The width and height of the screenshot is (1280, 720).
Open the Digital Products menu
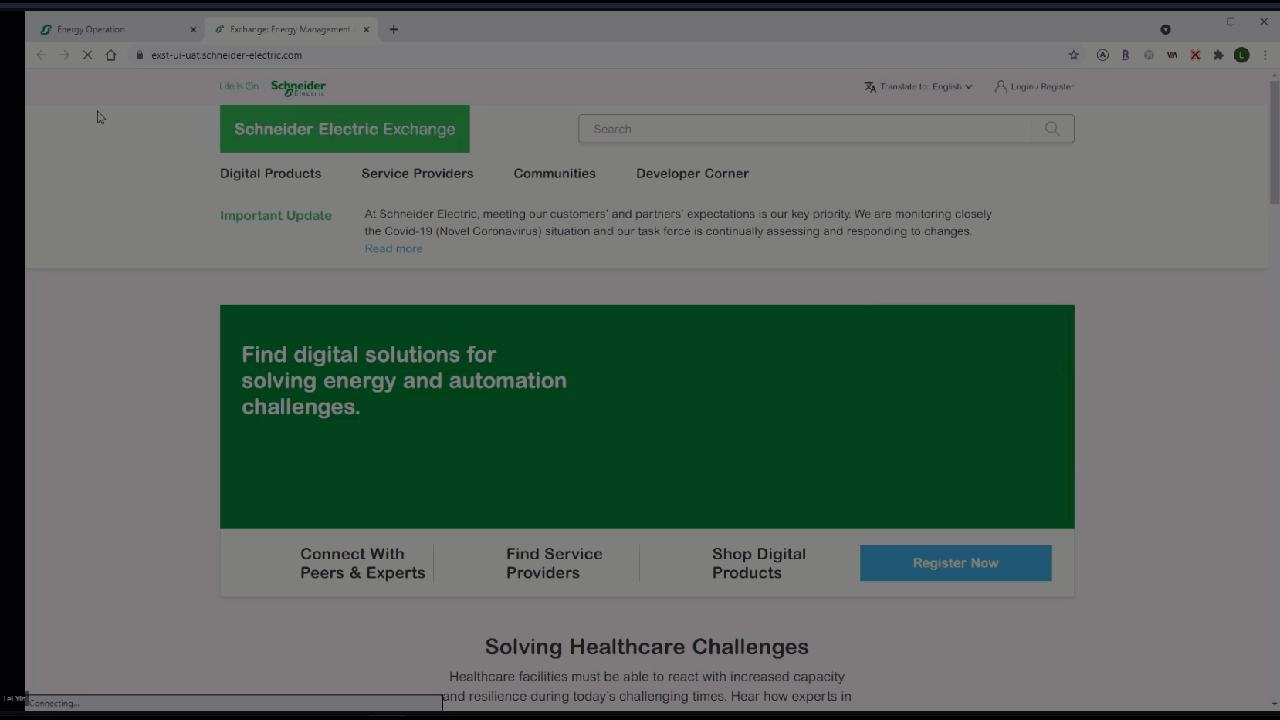point(270,173)
